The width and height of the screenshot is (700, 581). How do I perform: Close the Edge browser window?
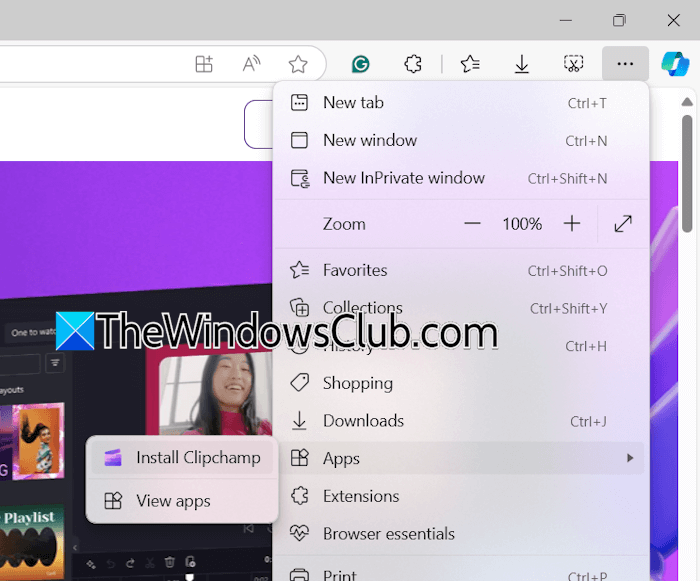coord(673,20)
